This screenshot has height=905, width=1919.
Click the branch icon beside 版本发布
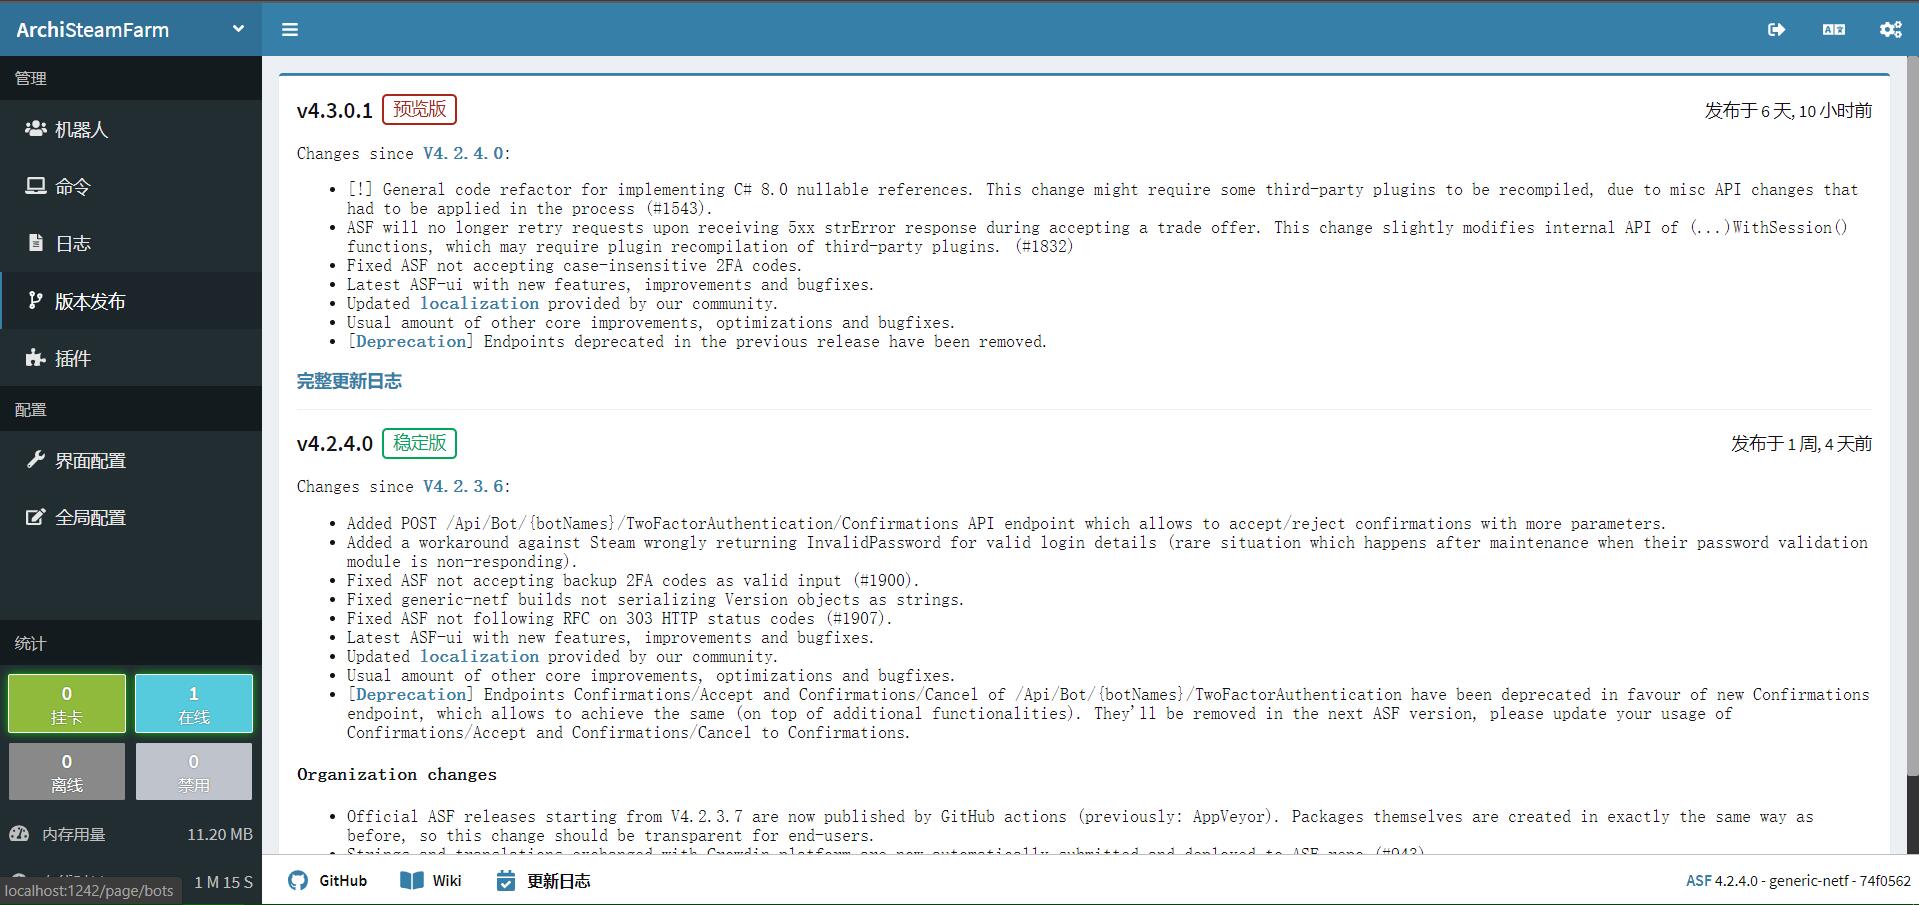pos(36,300)
